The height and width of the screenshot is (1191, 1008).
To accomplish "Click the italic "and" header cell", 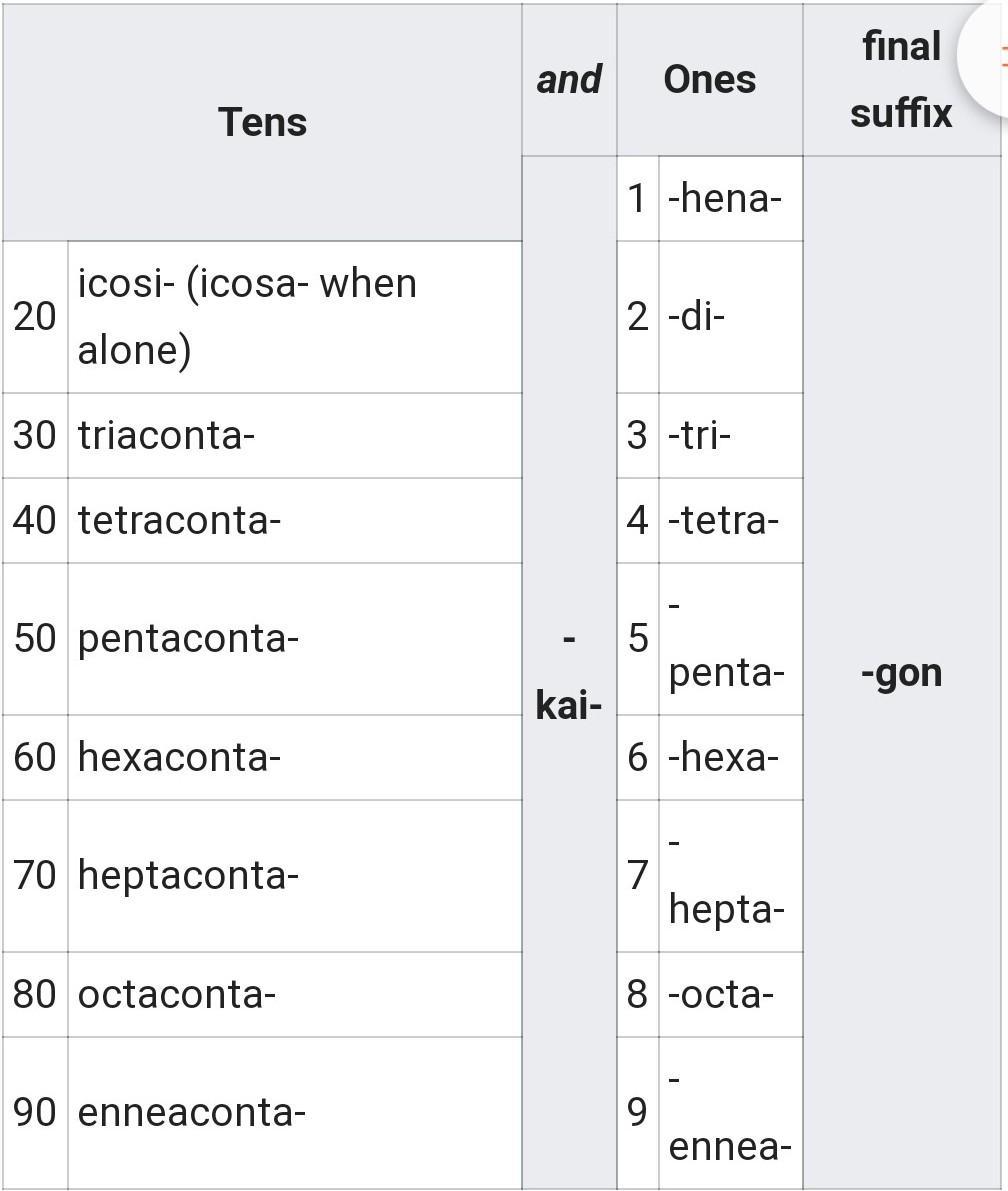I will [568, 80].
